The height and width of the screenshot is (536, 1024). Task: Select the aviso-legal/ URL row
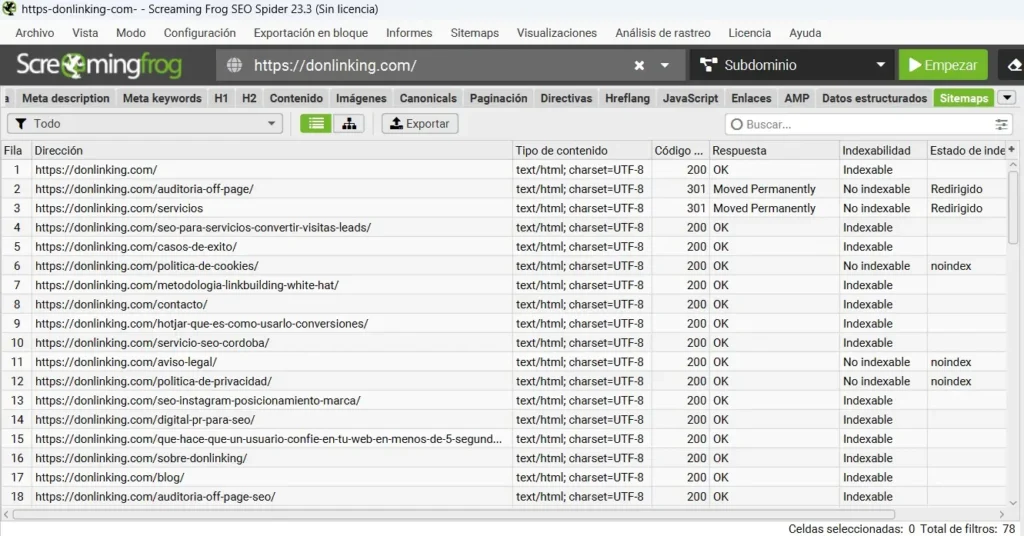coord(504,362)
